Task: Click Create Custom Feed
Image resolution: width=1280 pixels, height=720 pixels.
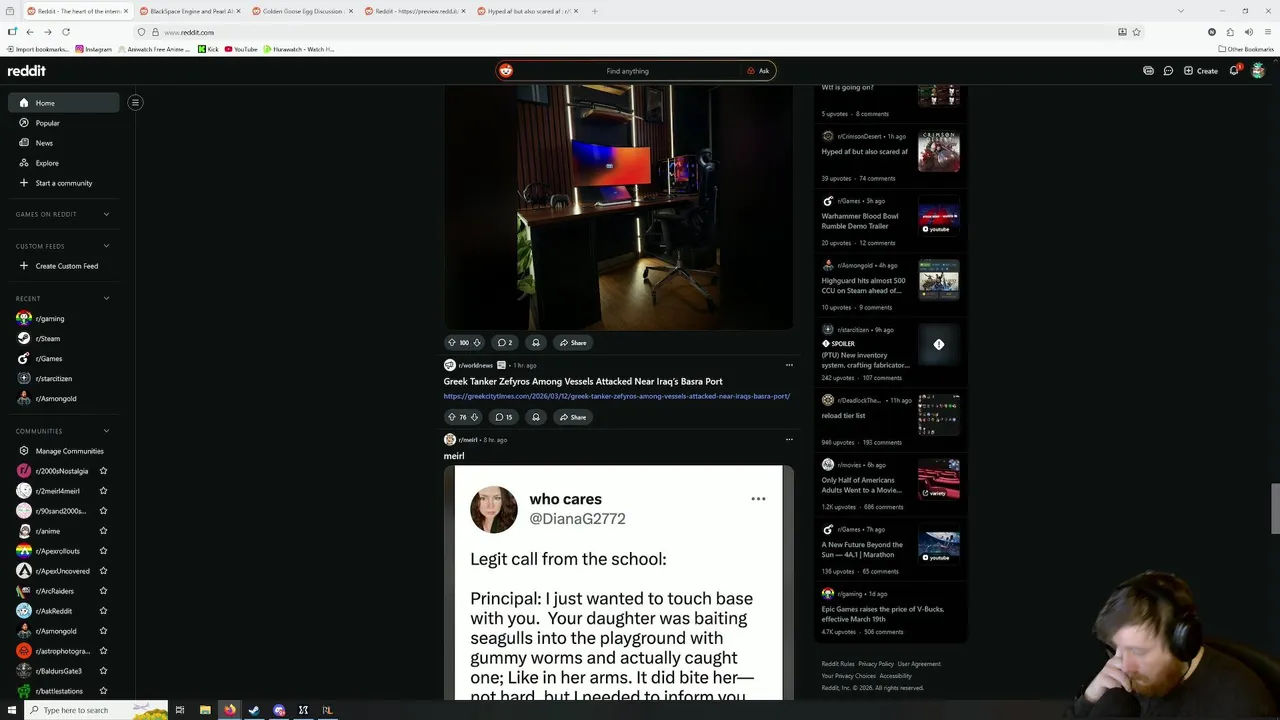Action: click(x=64, y=266)
